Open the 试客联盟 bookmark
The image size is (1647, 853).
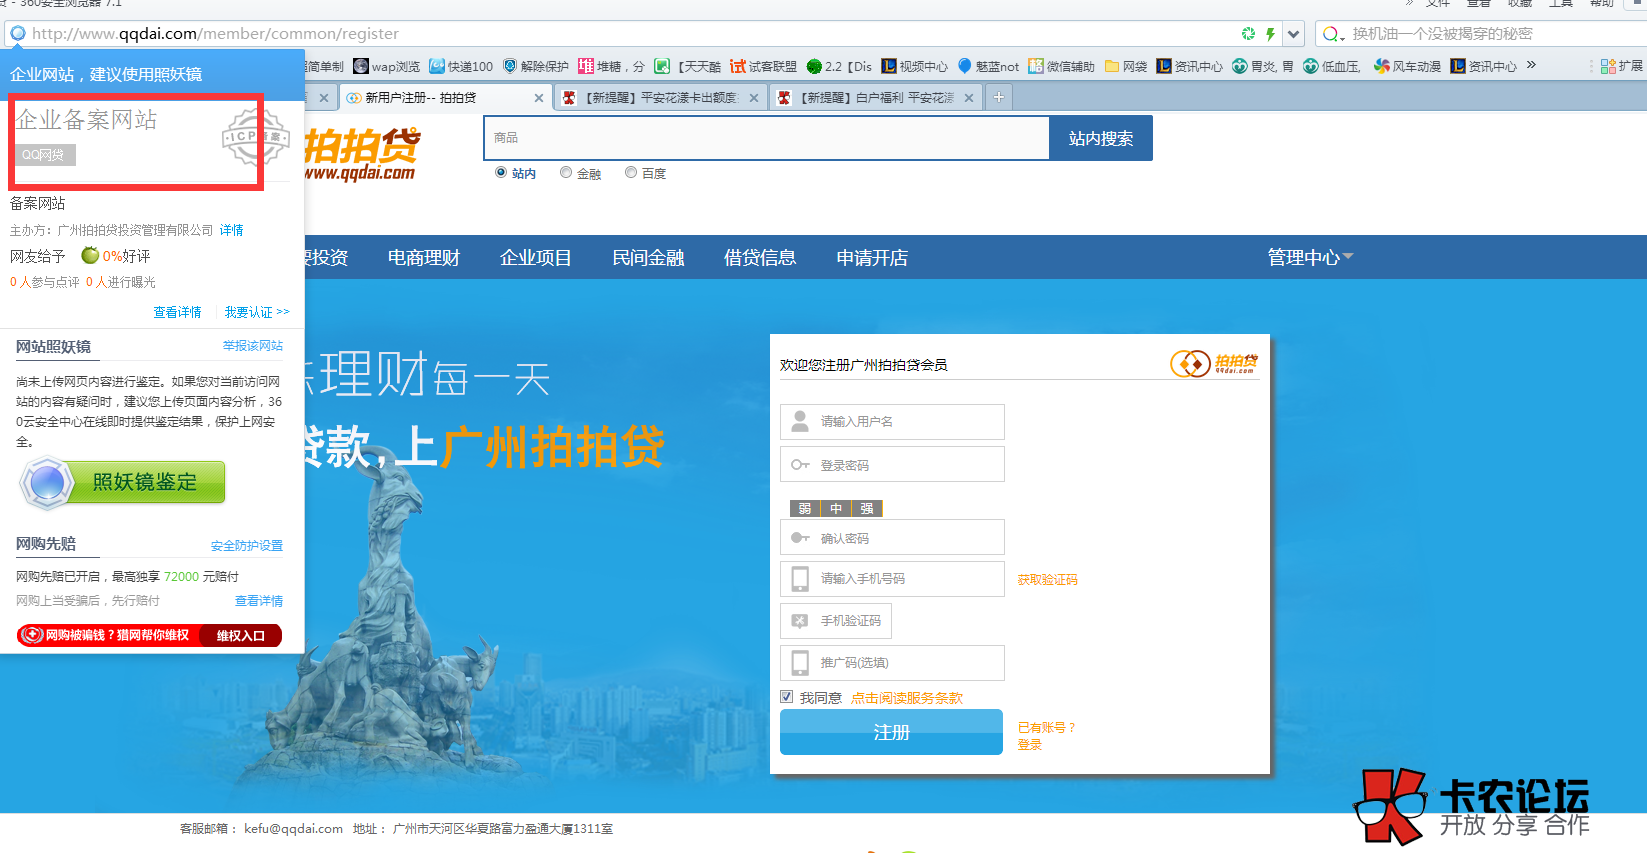pos(763,66)
